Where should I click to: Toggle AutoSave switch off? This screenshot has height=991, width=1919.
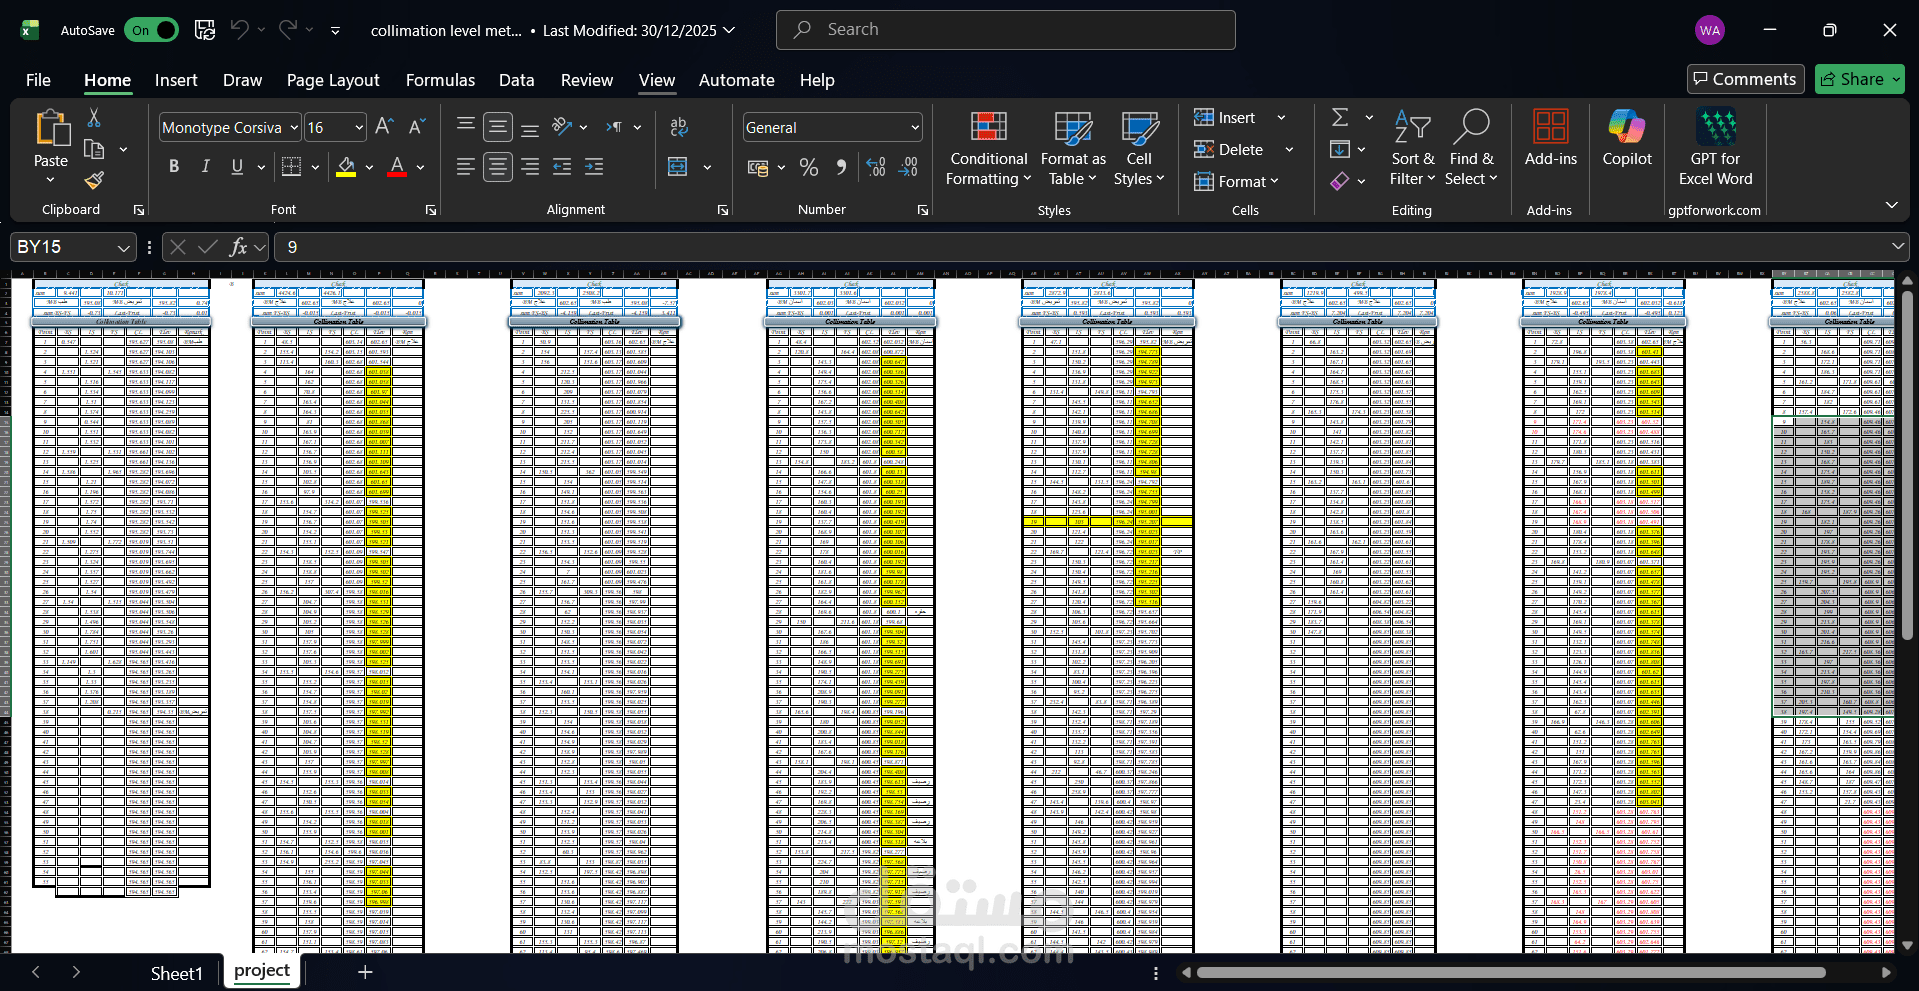coord(152,30)
